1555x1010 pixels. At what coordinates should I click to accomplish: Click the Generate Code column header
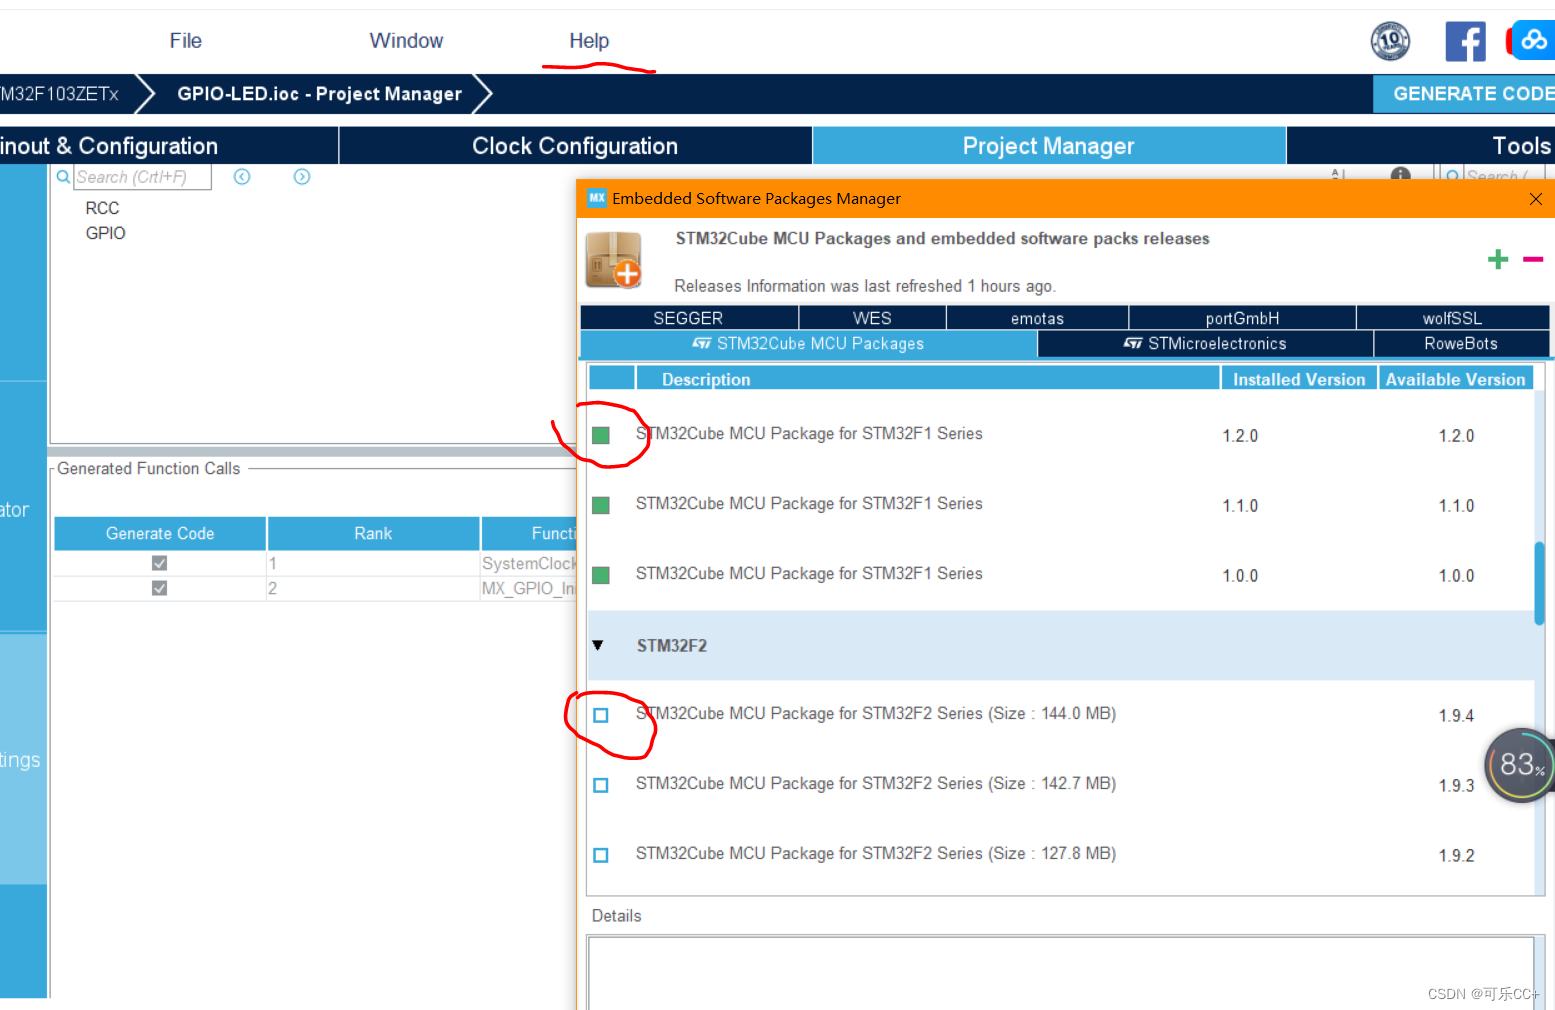[160, 534]
